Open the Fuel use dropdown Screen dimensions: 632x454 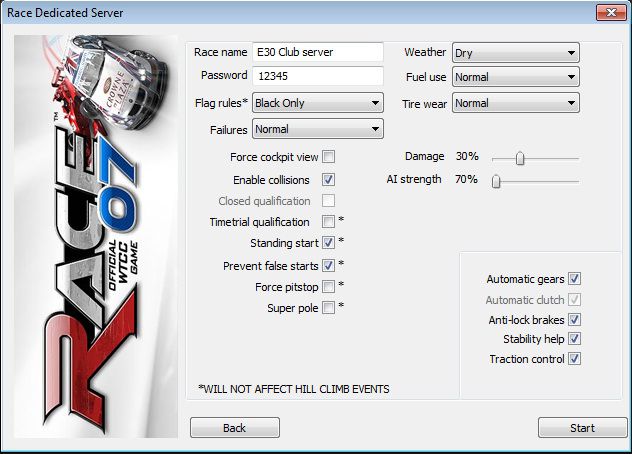point(516,77)
